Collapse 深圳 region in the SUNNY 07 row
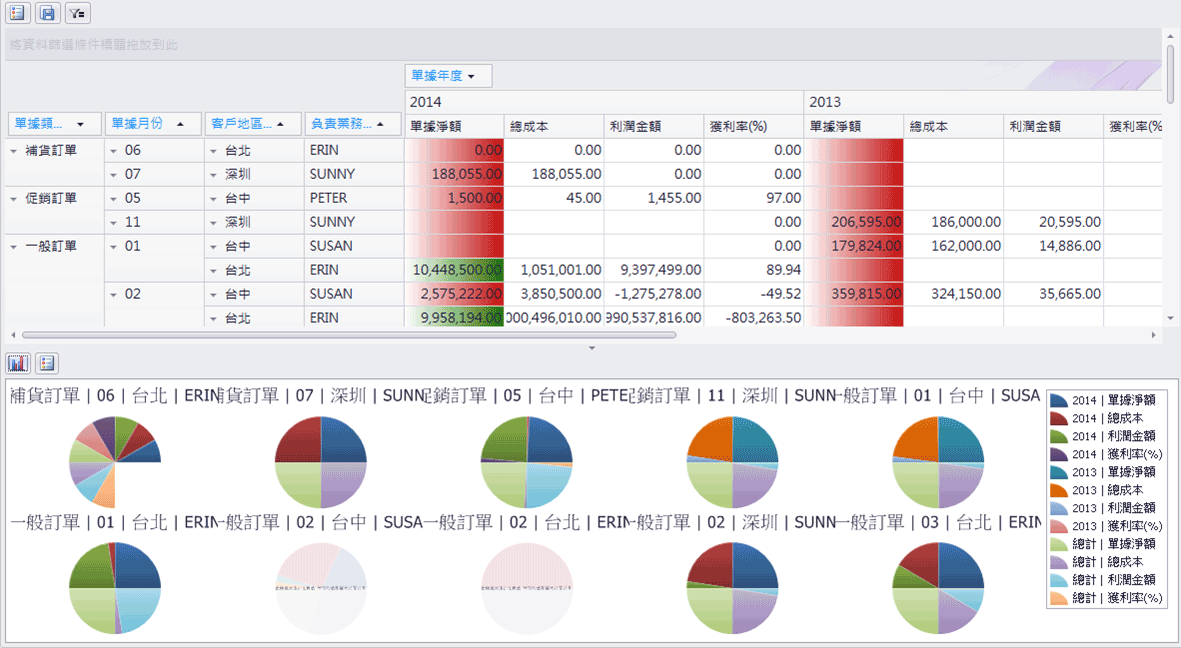 [x=214, y=175]
